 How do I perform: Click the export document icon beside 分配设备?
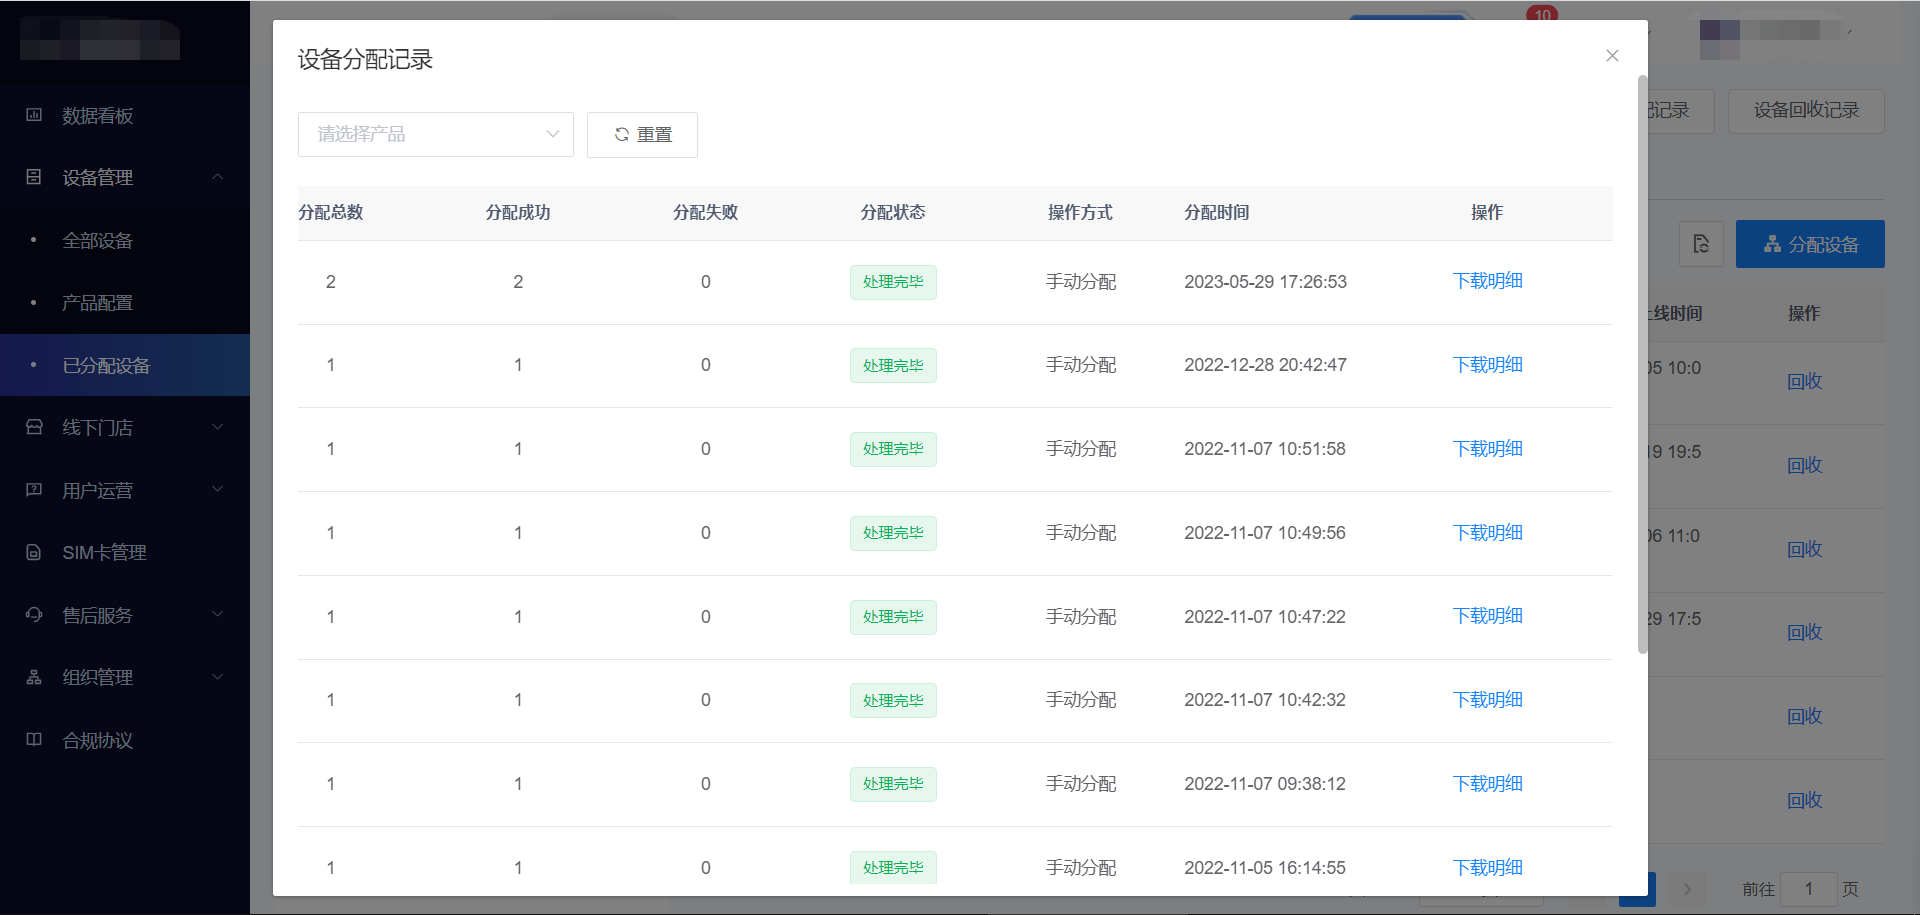click(x=1700, y=244)
